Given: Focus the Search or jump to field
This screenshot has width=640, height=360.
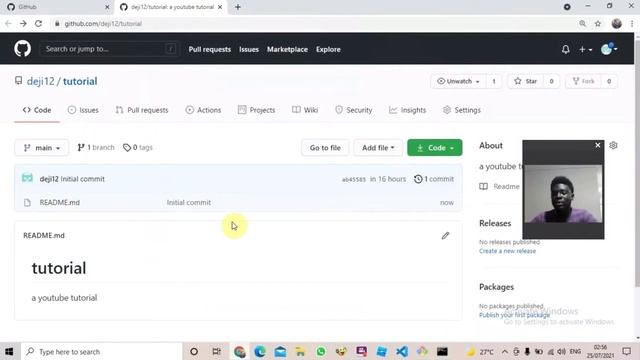Looking at the screenshot, I should click(x=109, y=49).
